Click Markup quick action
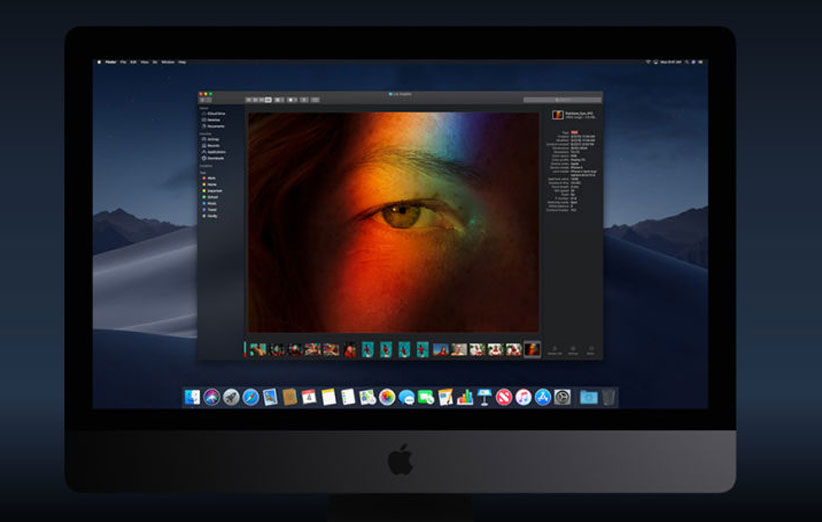Viewport: 822px width, 522px height. [x=573, y=350]
